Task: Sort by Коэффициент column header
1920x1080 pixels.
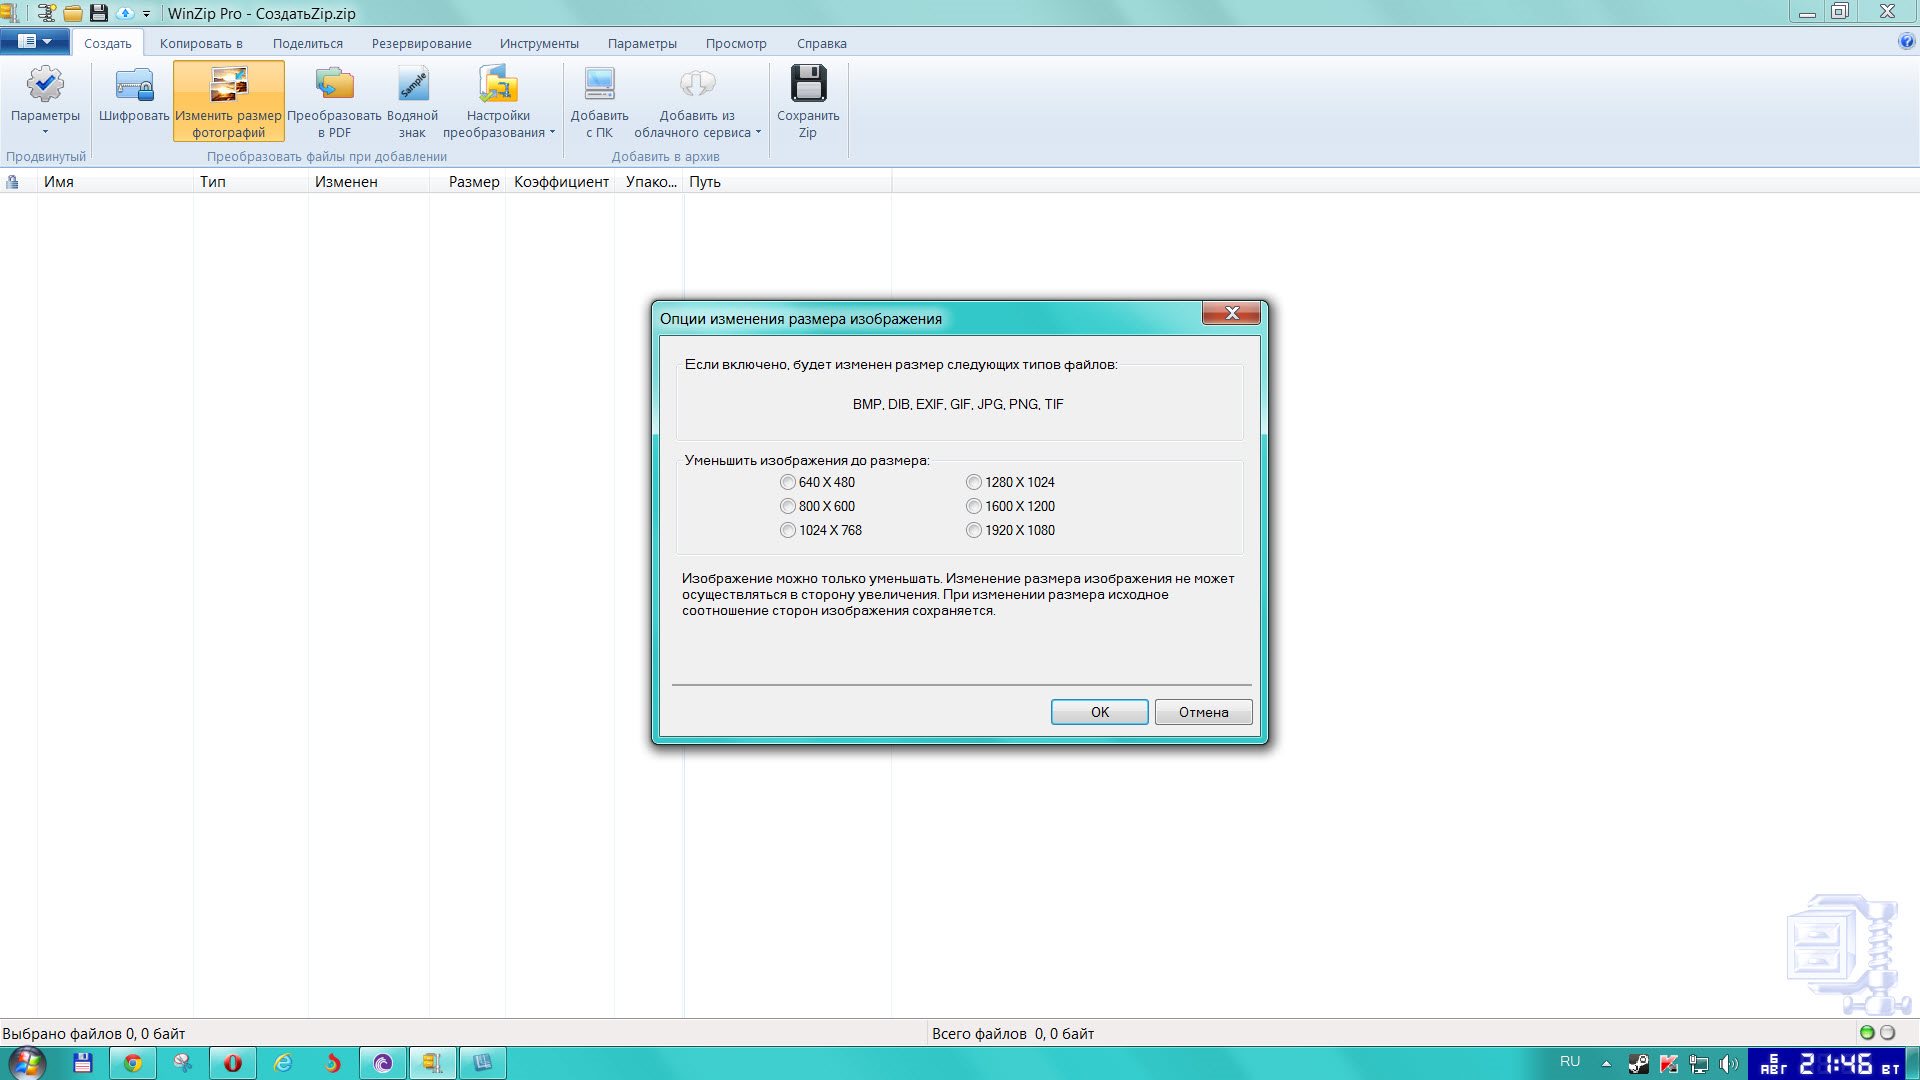Action: coord(560,182)
